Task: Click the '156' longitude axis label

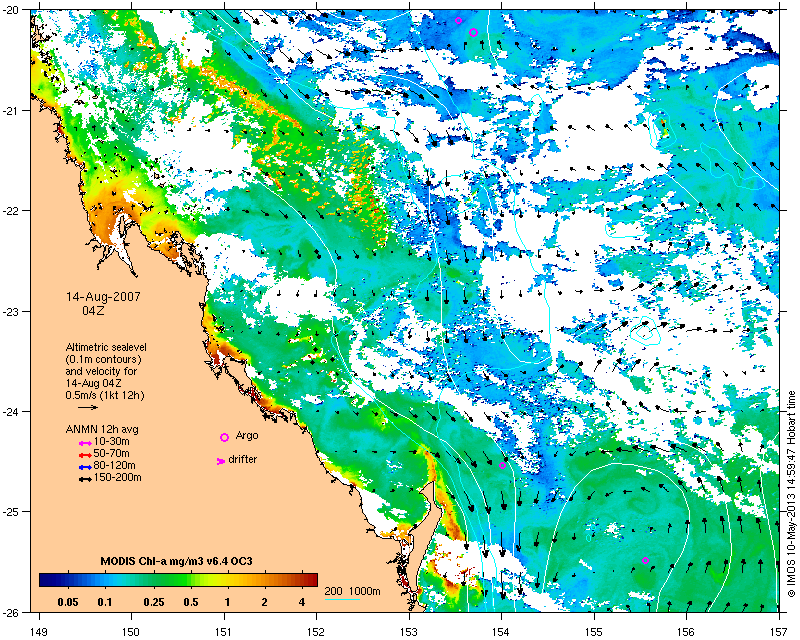Action: click(x=686, y=631)
